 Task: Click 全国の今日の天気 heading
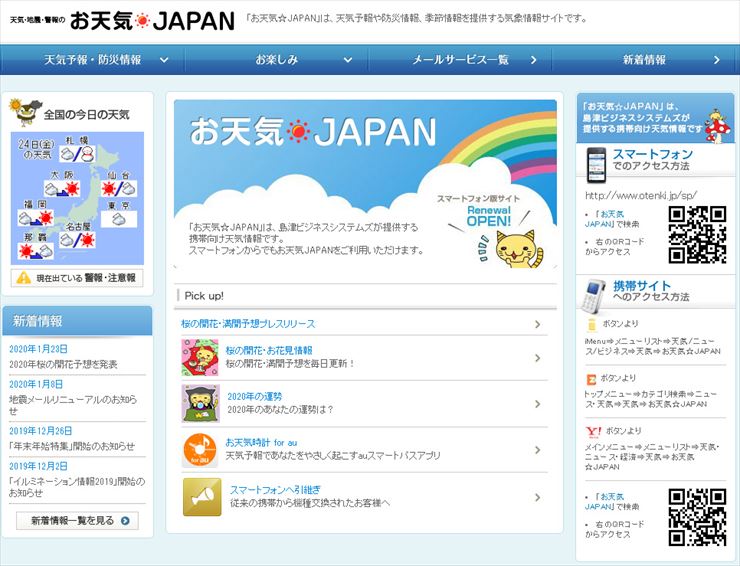coord(86,115)
